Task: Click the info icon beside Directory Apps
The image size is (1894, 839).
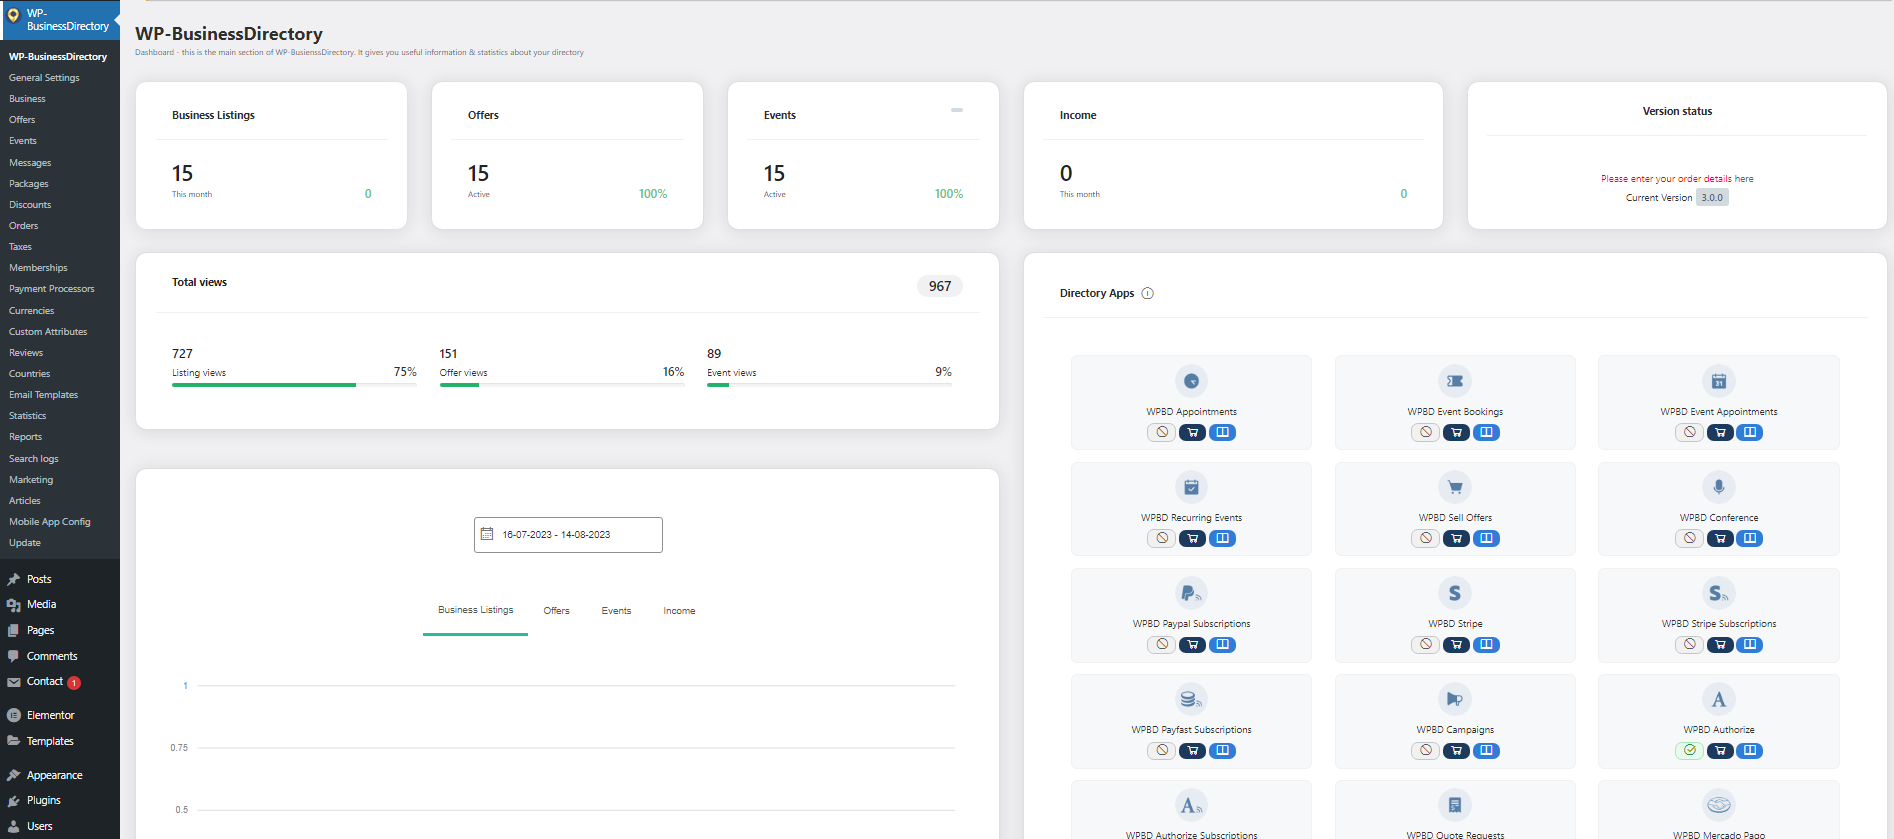Action: 1148,294
